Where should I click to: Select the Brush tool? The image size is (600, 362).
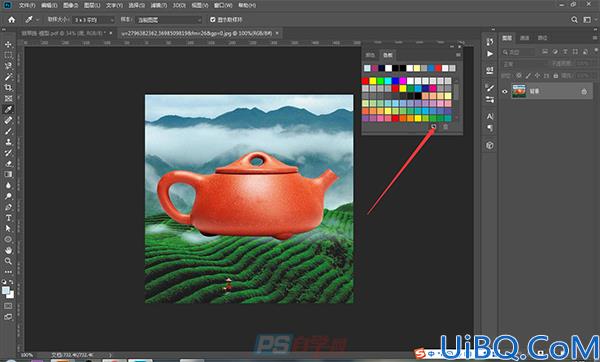pyautogui.click(x=8, y=131)
